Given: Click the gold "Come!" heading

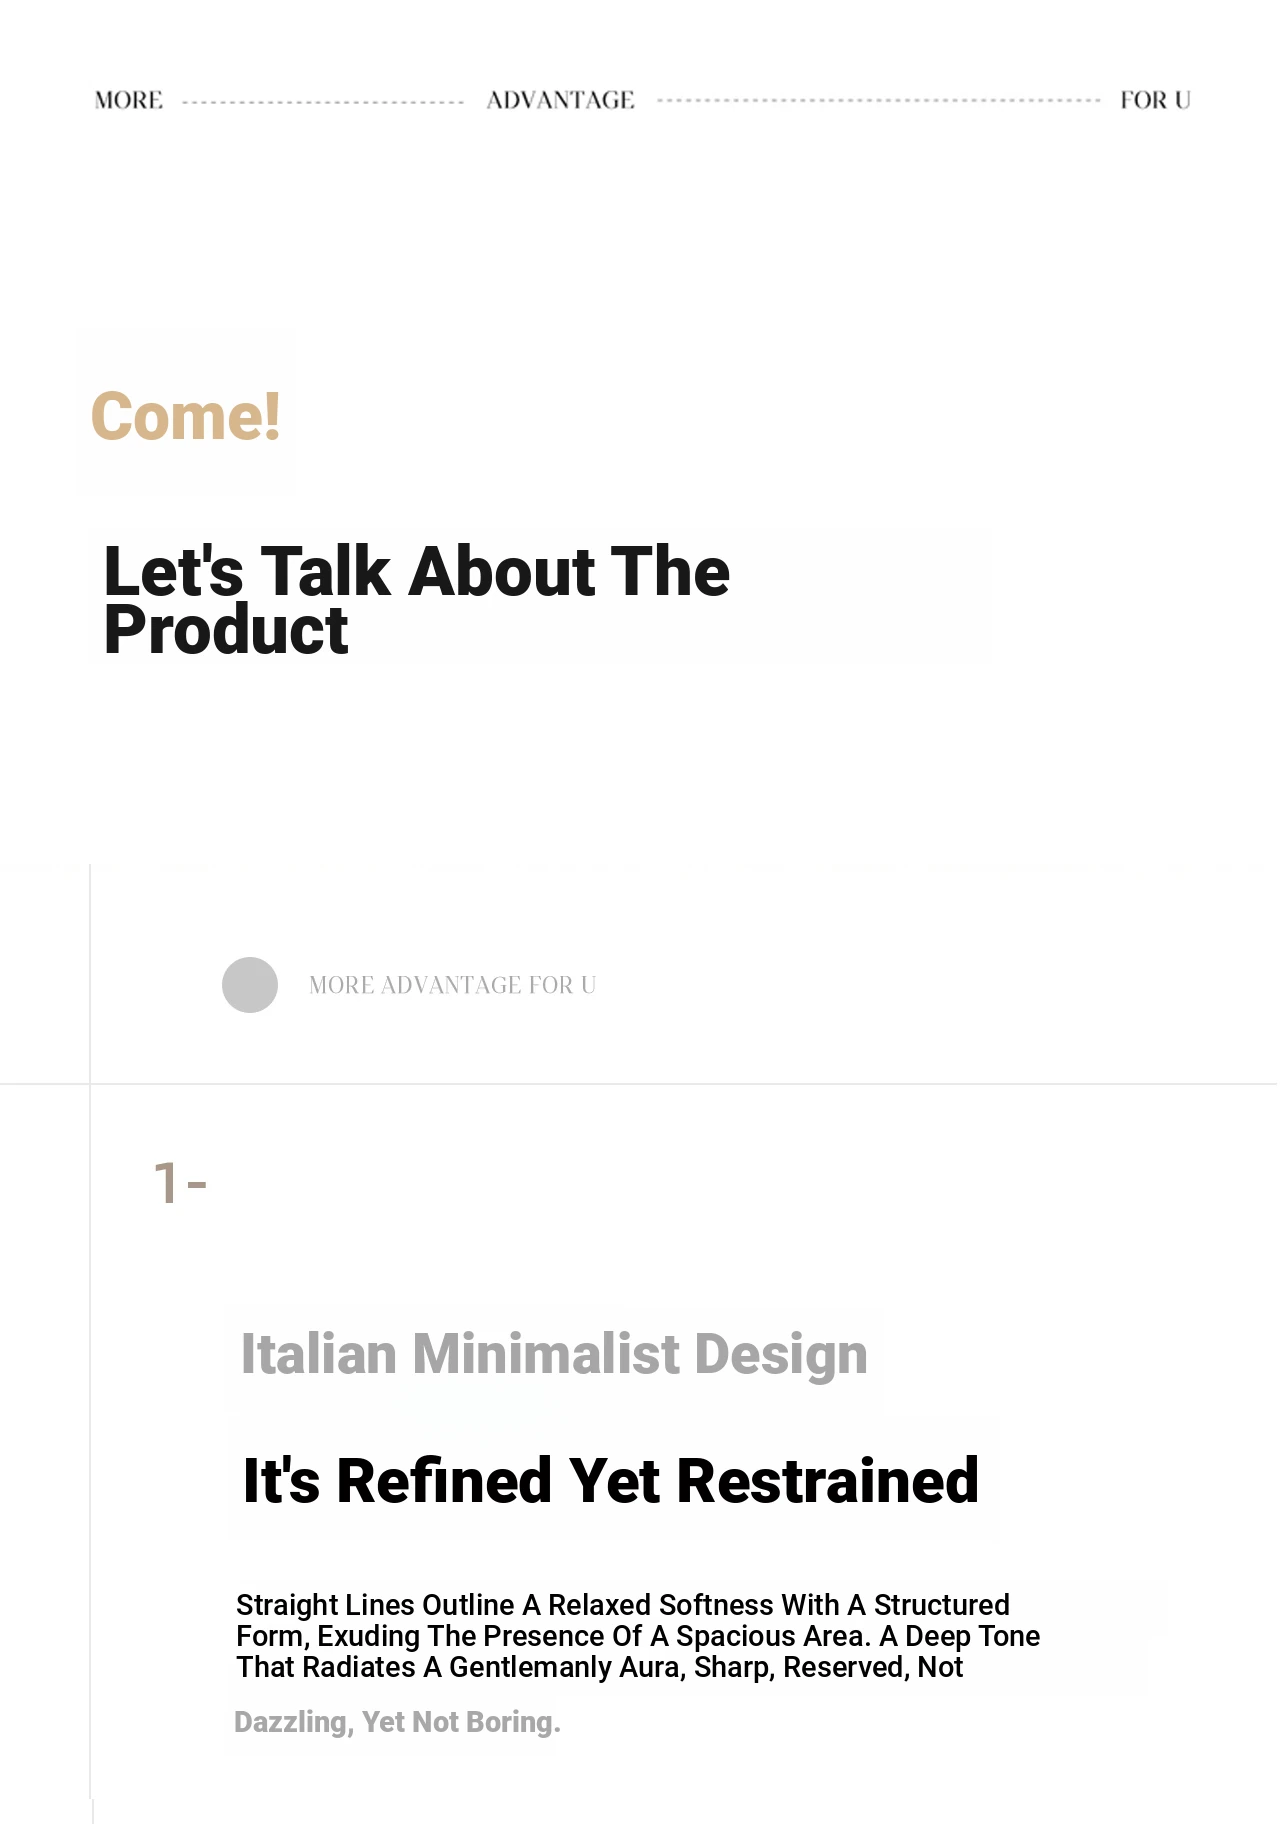Looking at the screenshot, I should click(x=186, y=416).
